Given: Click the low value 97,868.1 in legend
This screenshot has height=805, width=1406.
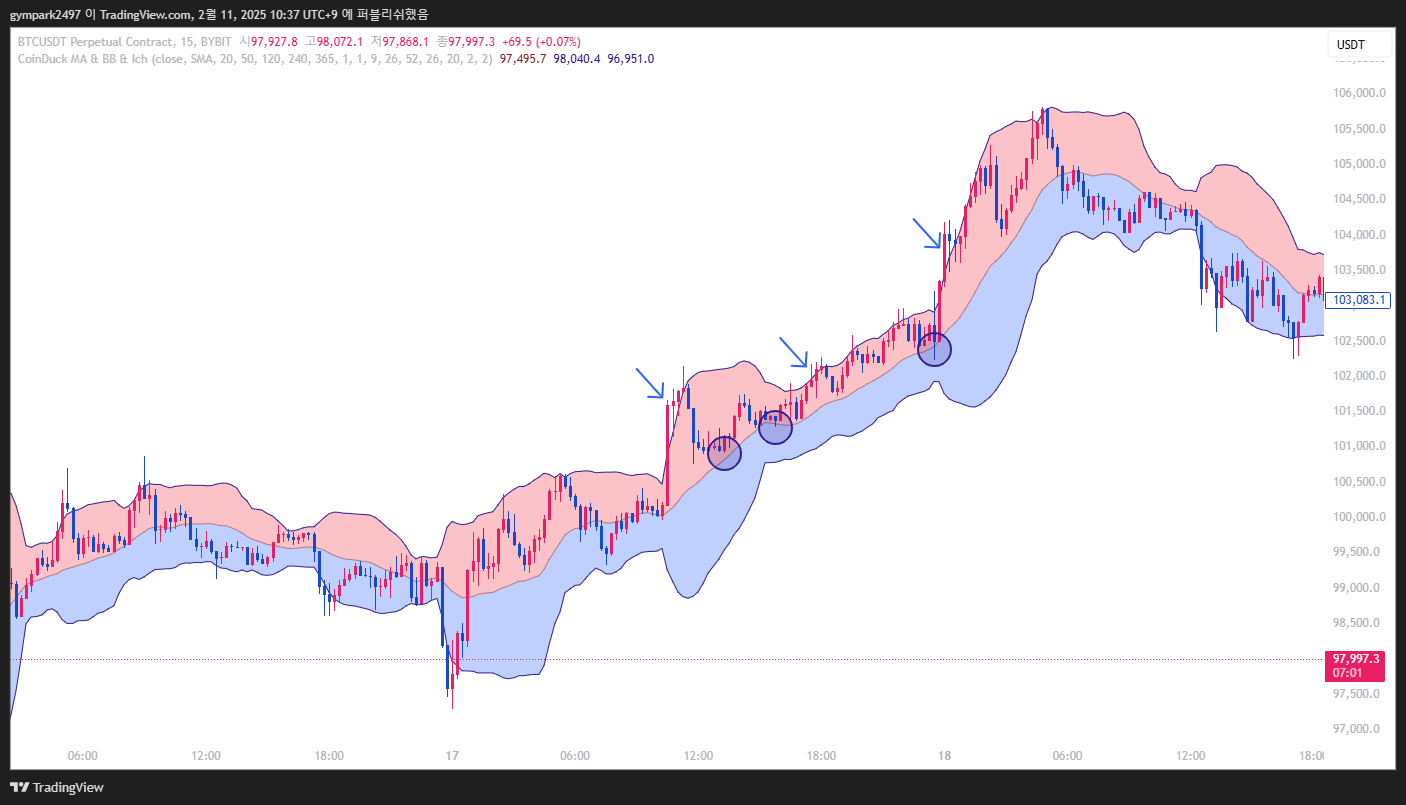Looking at the screenshot, I should pyautogui.click(x=406, y=41).
